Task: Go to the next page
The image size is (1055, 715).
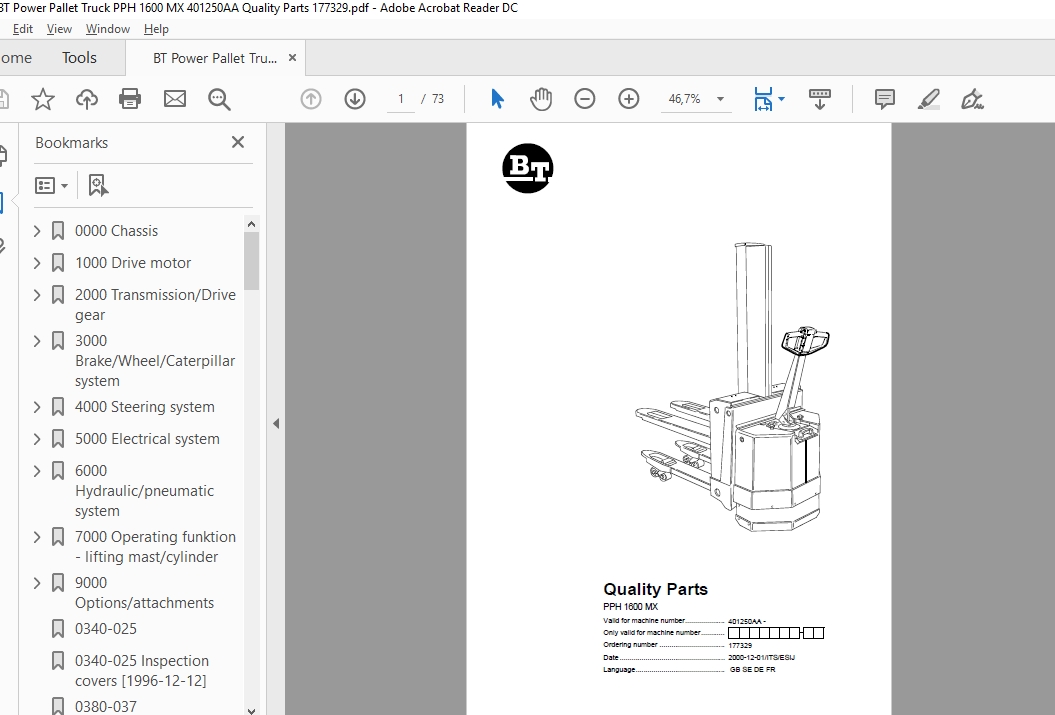Action: [355, 100]
